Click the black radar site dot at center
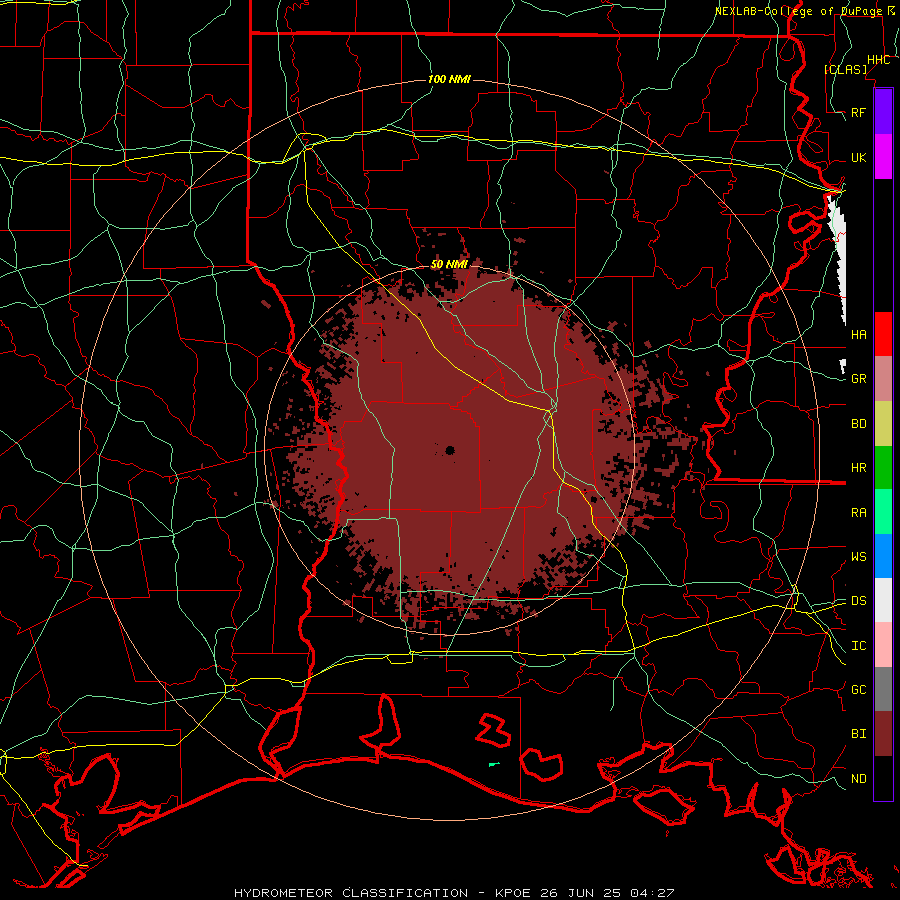 (449, 451)
